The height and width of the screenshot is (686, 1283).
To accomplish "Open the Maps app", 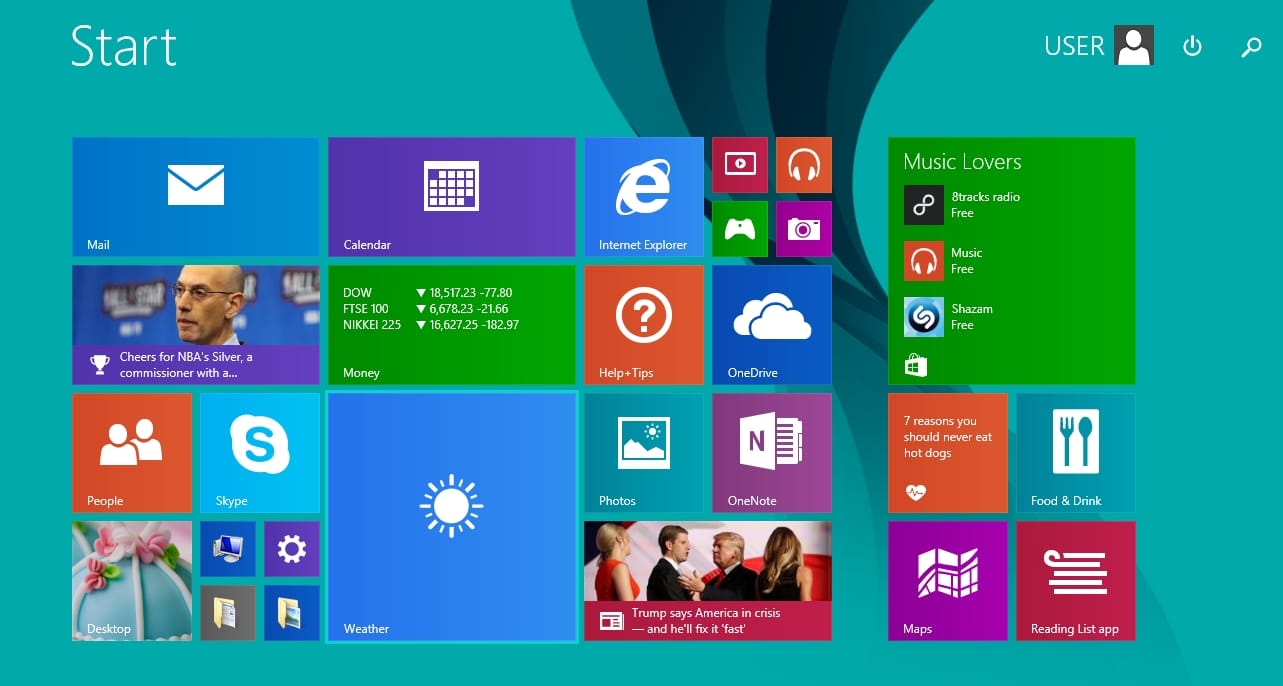I will [x=947, y=580].
